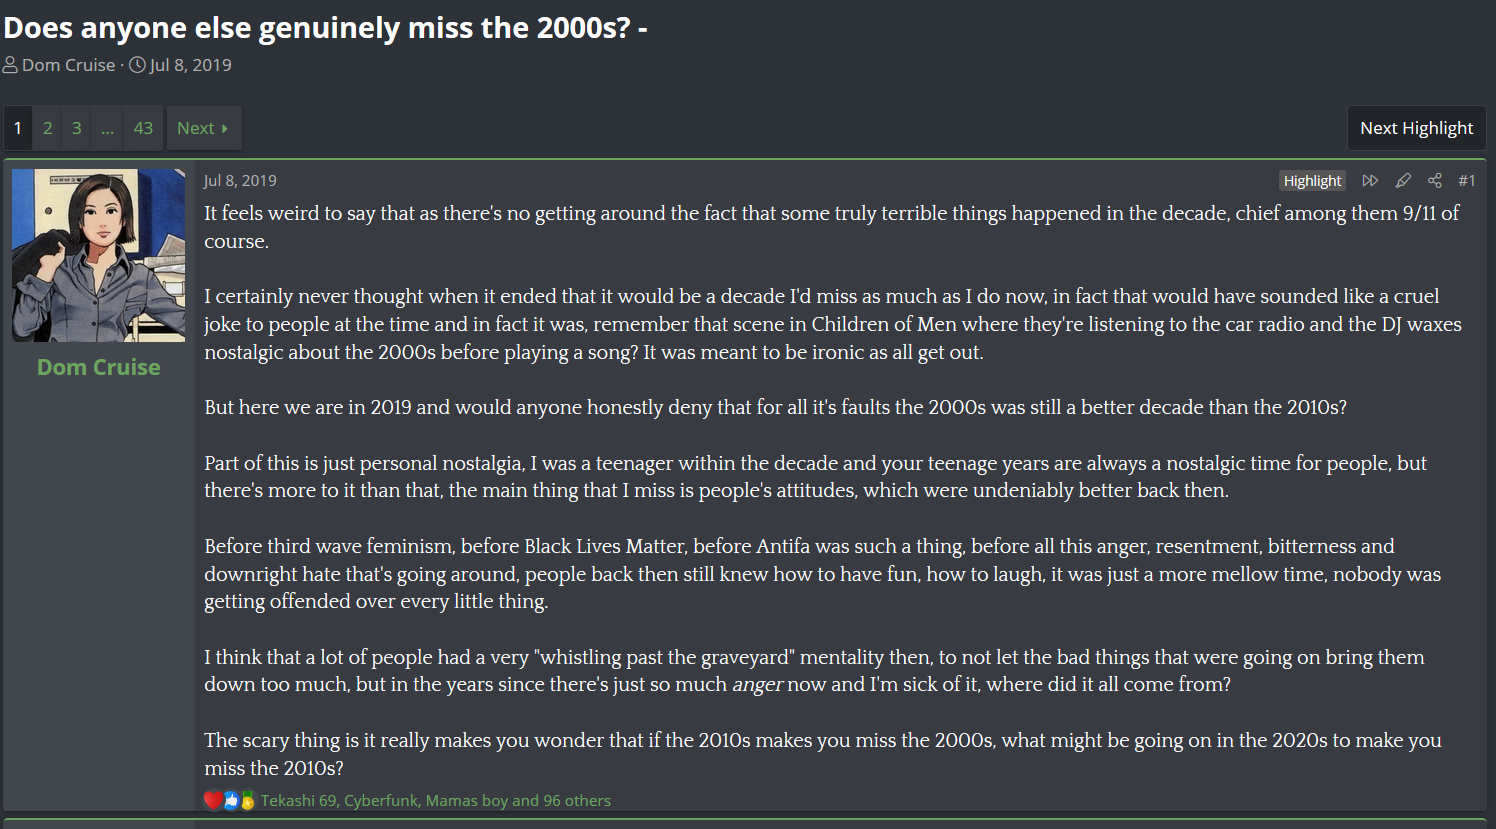Open page 2 of the thread

pos(47,128)
